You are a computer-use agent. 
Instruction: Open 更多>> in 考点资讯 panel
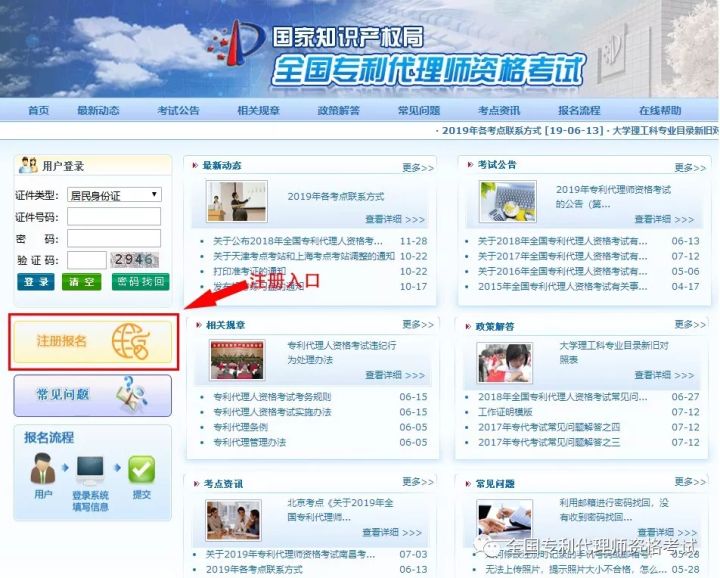click(418, 481)
